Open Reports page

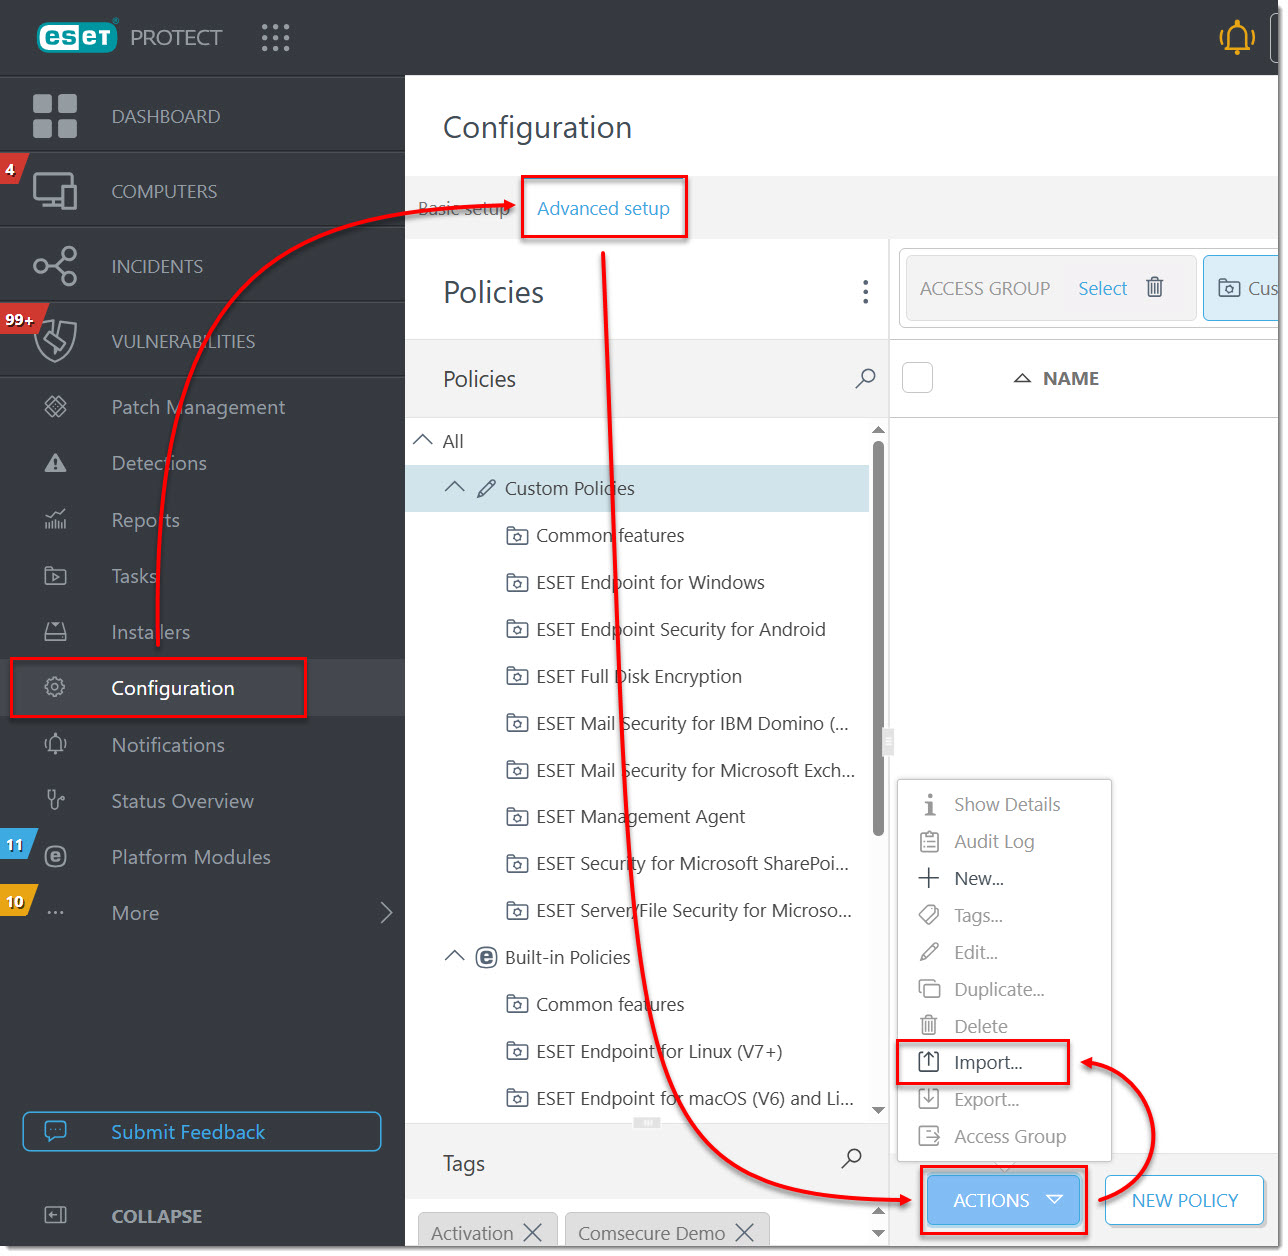click(202, 520)
